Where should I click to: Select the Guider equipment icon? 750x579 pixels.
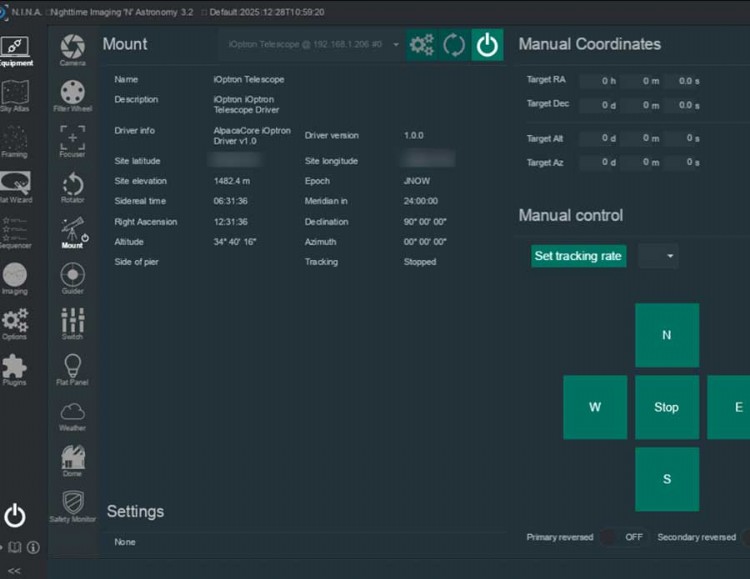point(73,278)
